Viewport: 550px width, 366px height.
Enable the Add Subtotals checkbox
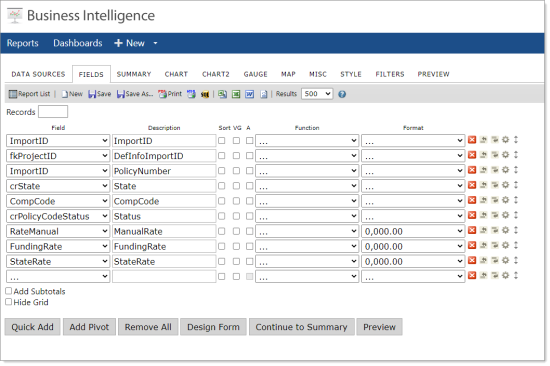(9, 291)
